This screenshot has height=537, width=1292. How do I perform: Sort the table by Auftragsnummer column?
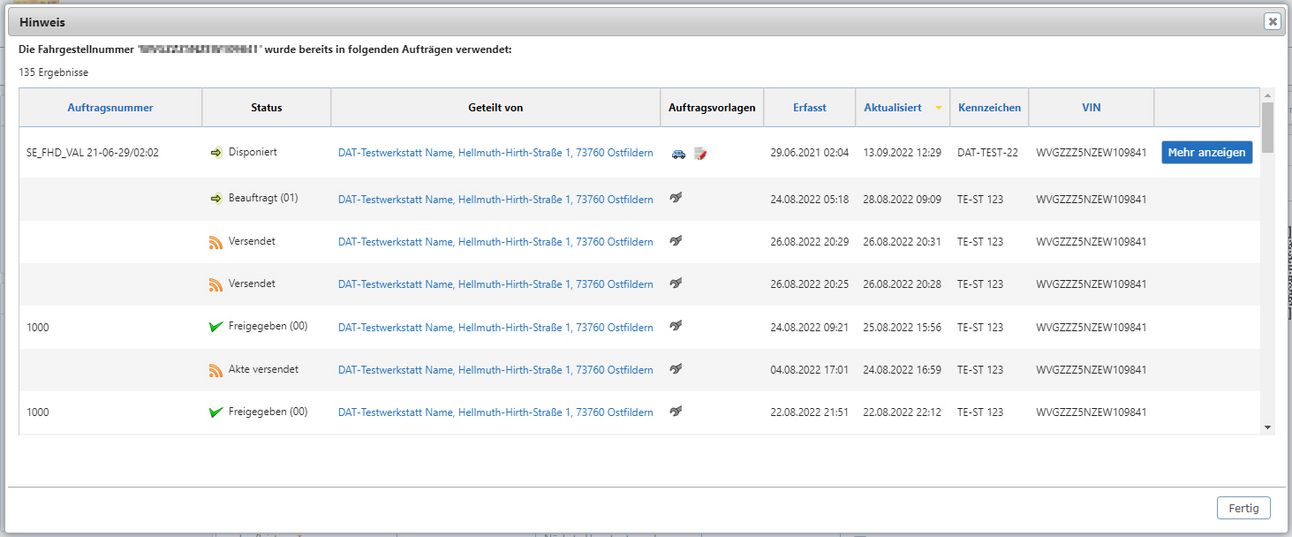pos(110,108)
